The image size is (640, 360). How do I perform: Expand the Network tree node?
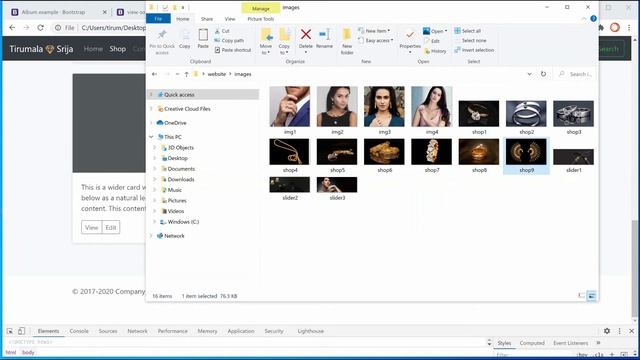click(151, 236)
